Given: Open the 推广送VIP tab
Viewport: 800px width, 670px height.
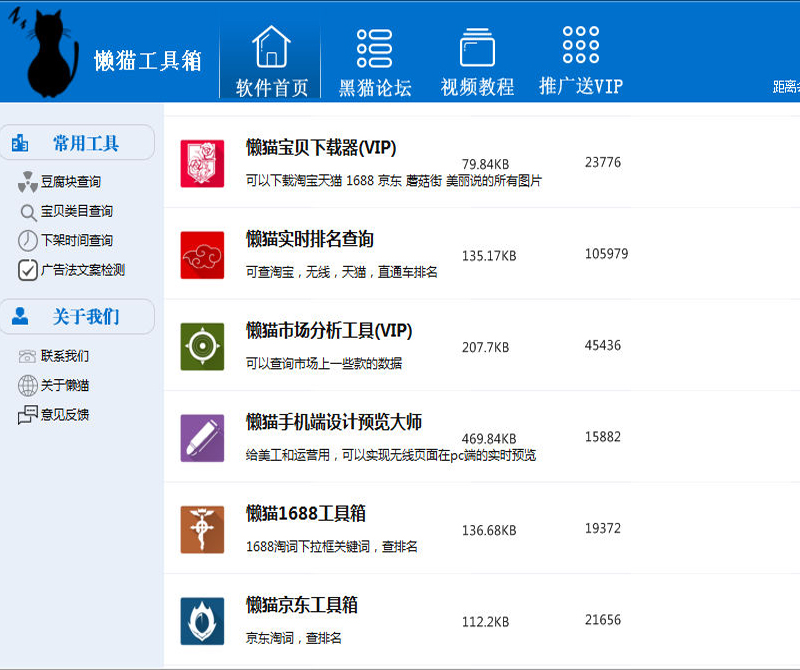Looking at the screenshot, I should coord(581,60).
